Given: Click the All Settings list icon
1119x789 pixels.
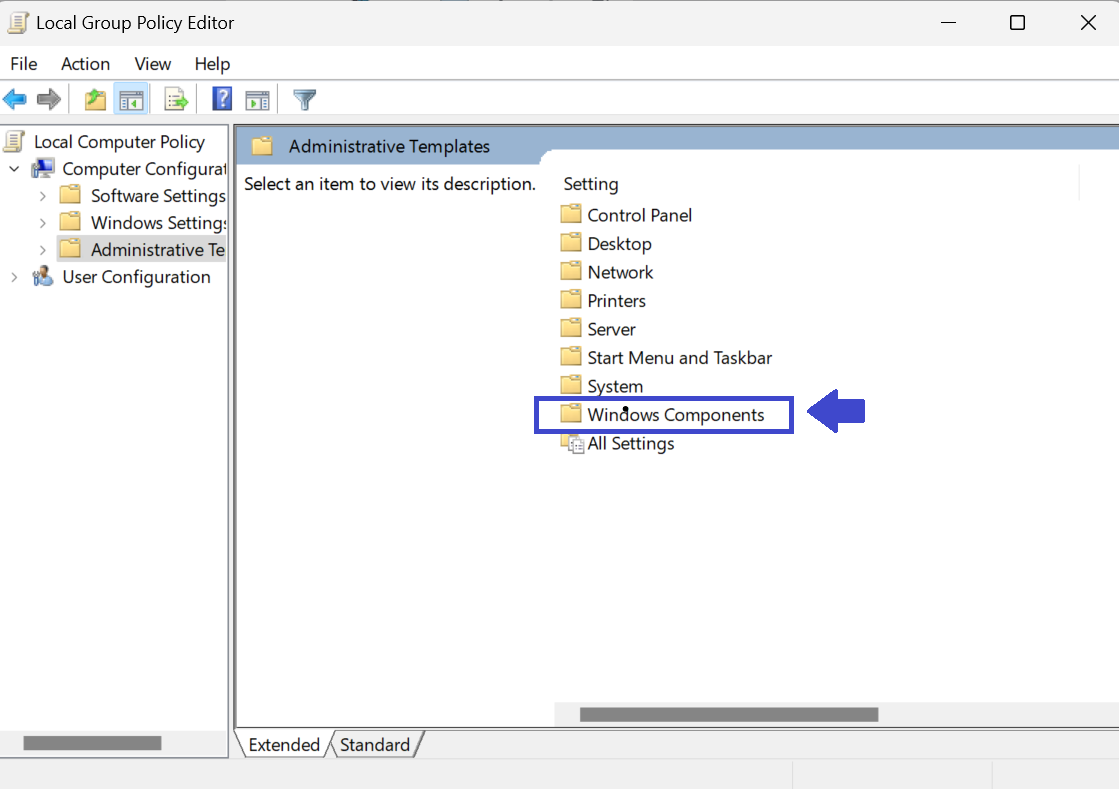Looking at the screenshot, I should pyautogui.click(x=572, y=443).
